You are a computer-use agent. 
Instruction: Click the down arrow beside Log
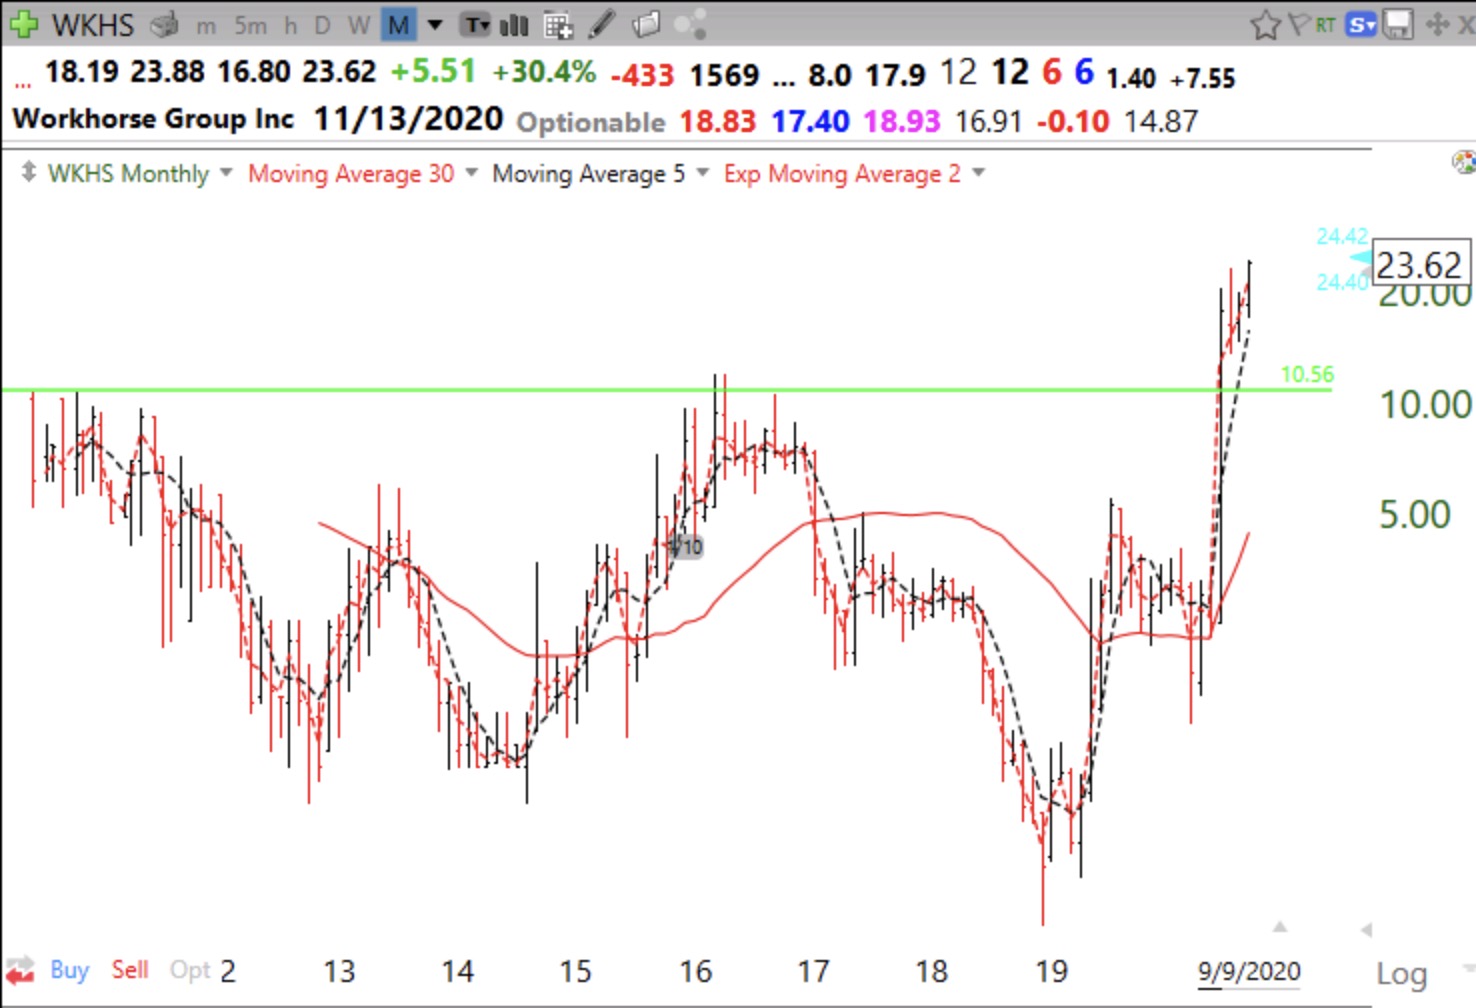(1468, 968)
